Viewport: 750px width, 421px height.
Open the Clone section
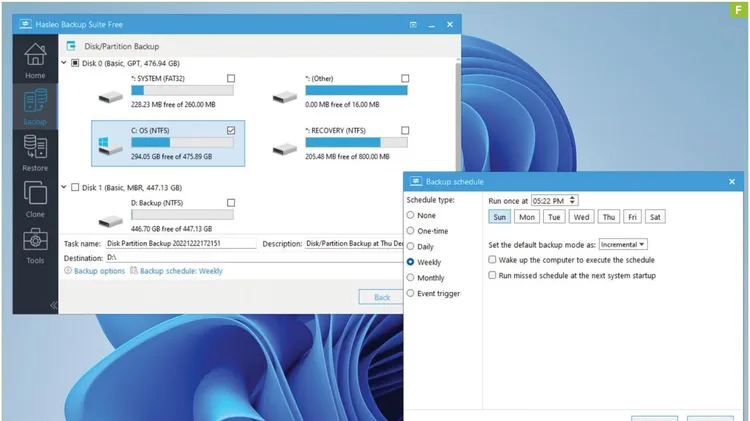[x=35, y=199]
